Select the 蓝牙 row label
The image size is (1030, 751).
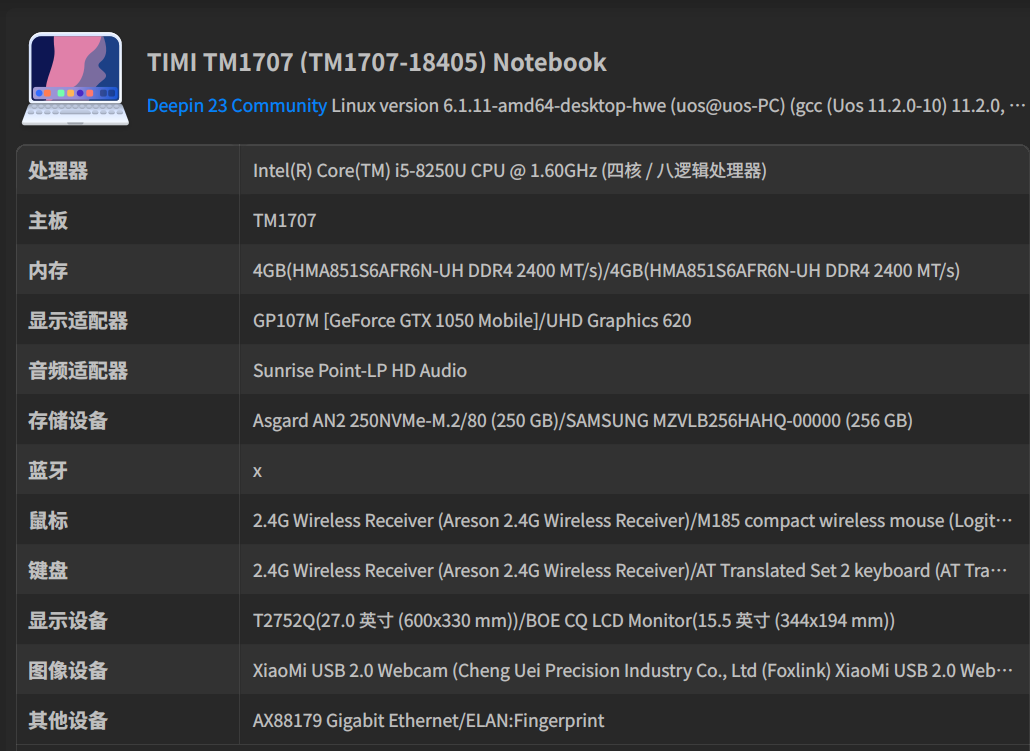(x=48, y=471)
